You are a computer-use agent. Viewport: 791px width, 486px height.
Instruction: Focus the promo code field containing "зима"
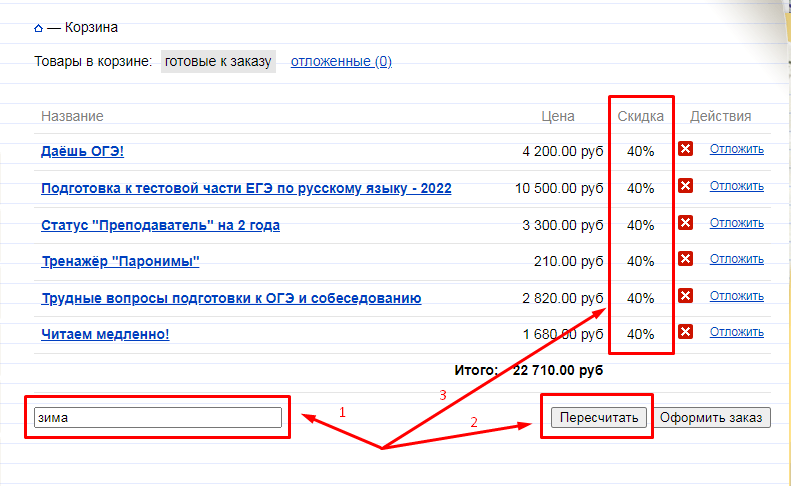(157, 417)
